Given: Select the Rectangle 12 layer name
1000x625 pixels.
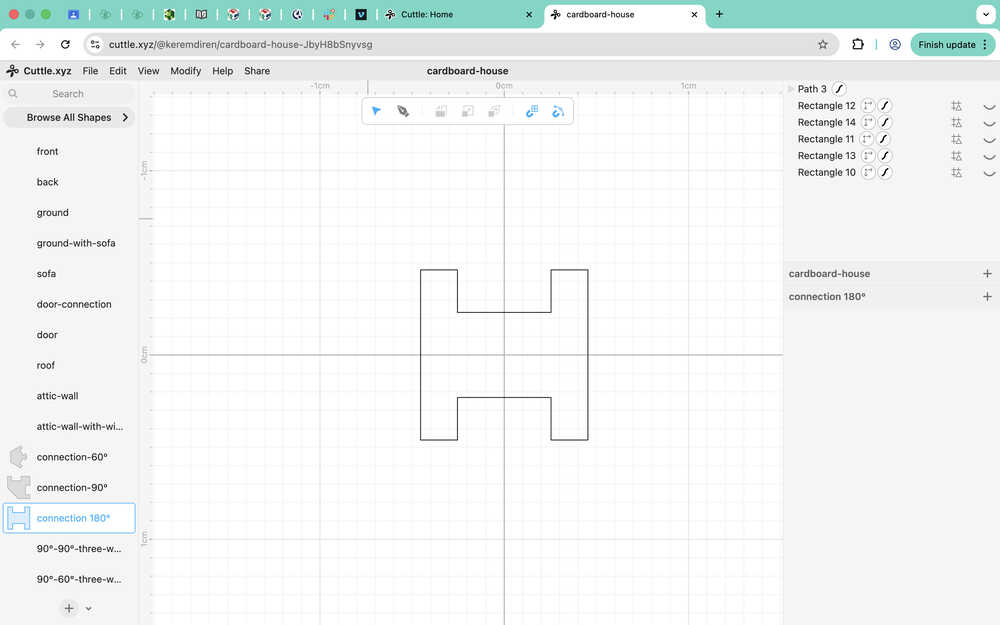Looking at the screenshot, I should pos(827,105).
